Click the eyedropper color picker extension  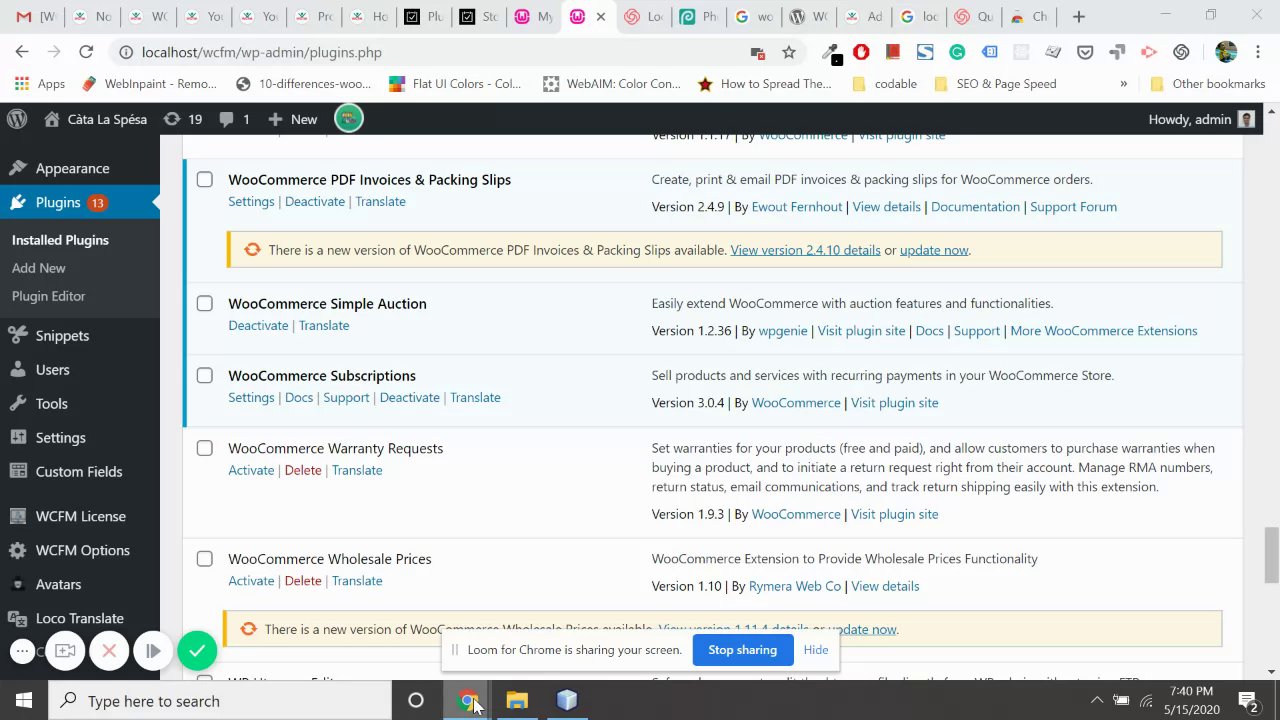(x=830, y=52)
